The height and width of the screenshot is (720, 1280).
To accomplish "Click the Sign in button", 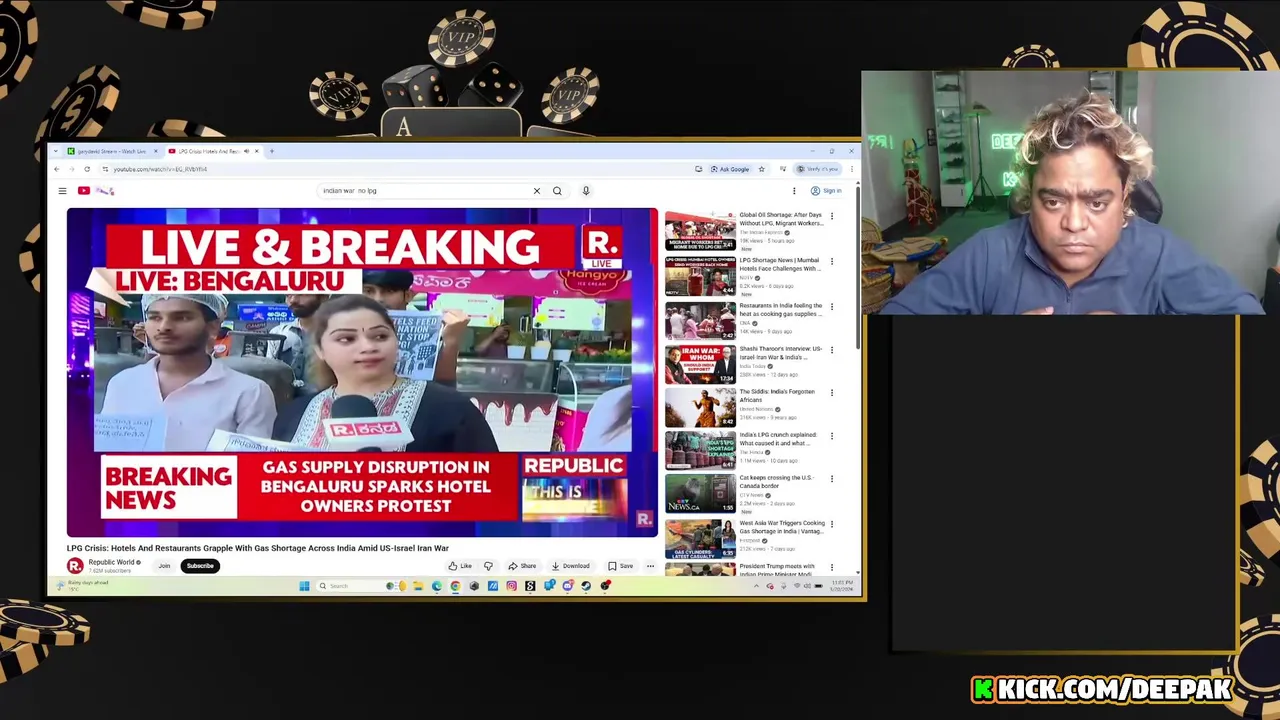I will 827,191.
